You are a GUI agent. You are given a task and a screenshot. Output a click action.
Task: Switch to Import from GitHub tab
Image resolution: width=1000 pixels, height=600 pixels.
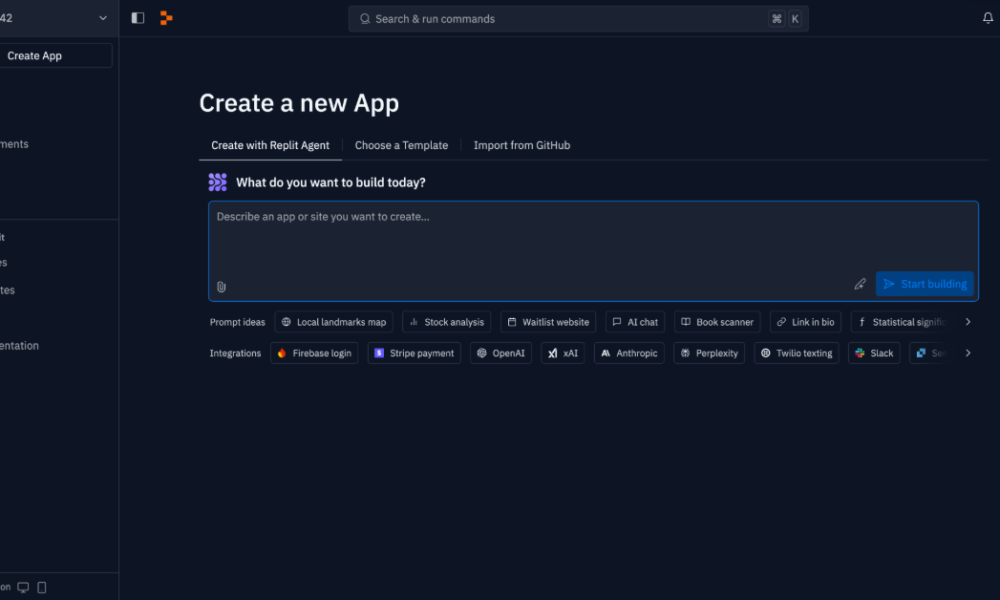point(521,145)
